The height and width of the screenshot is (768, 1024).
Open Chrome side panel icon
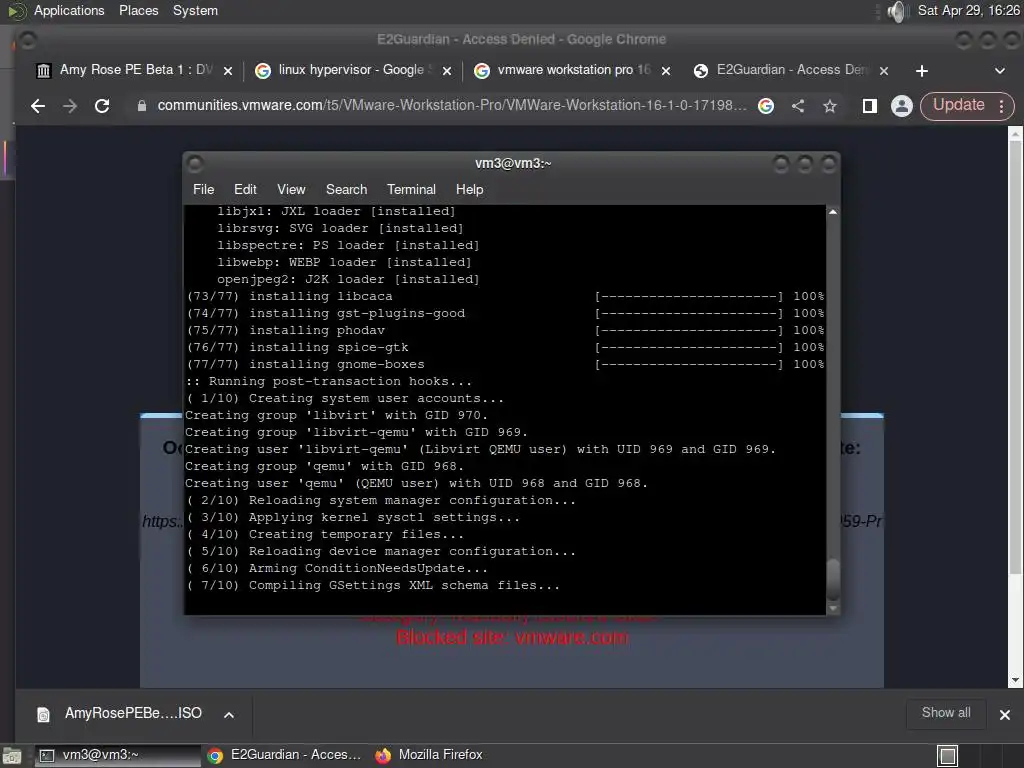869,106
